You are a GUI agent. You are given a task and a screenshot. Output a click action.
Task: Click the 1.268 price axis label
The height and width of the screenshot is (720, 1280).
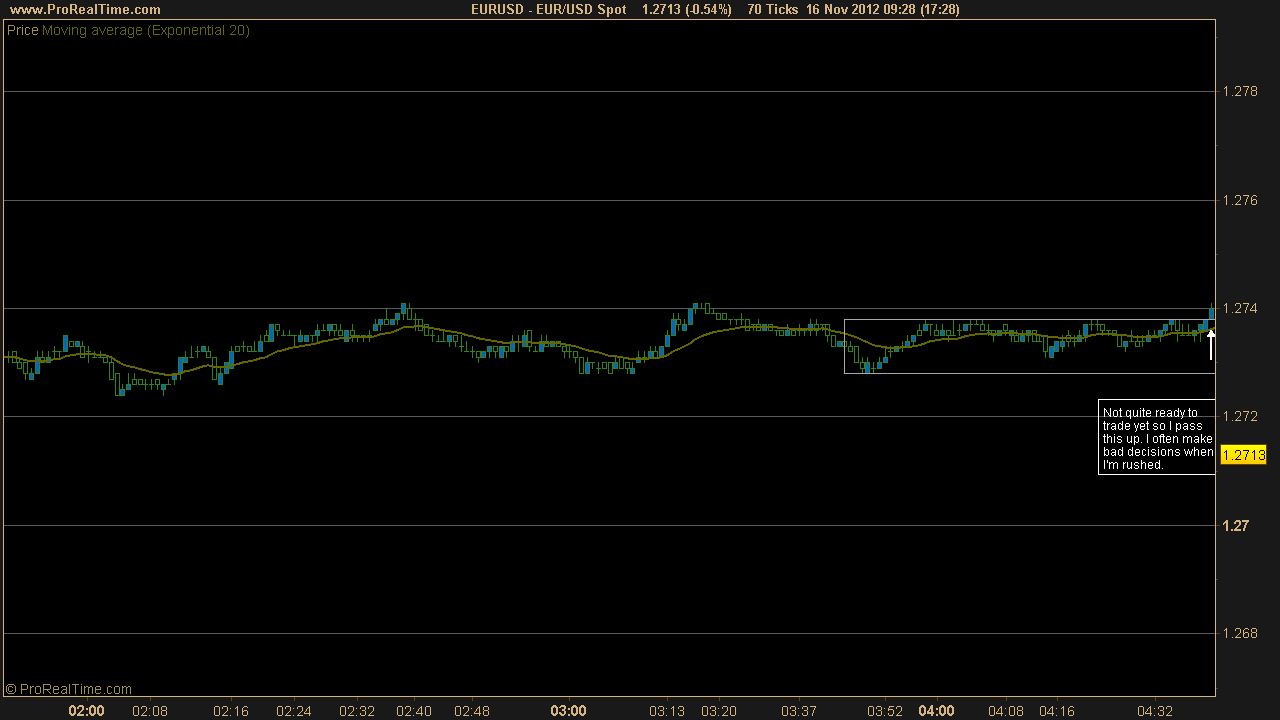point(1241,633)
